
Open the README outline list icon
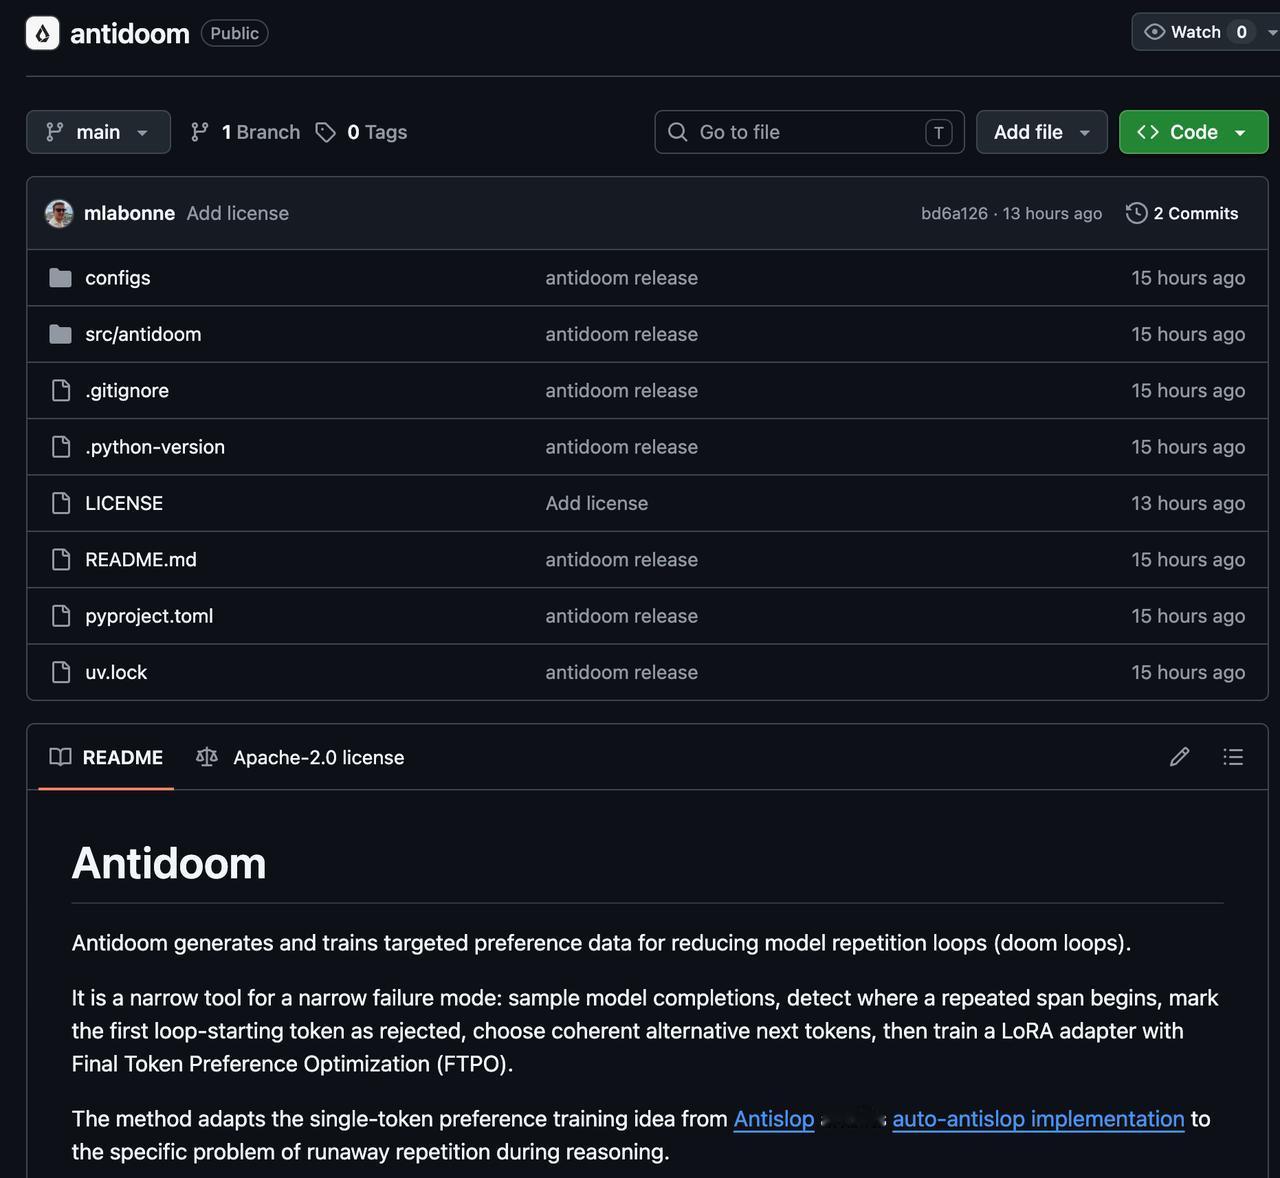coord(1233,757)
